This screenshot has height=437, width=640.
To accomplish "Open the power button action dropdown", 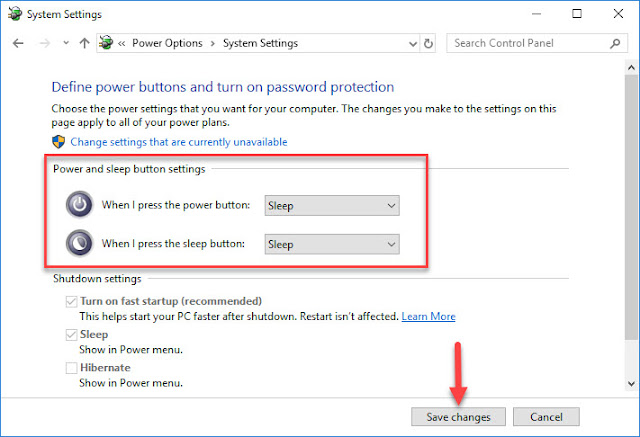I will 332,205.
